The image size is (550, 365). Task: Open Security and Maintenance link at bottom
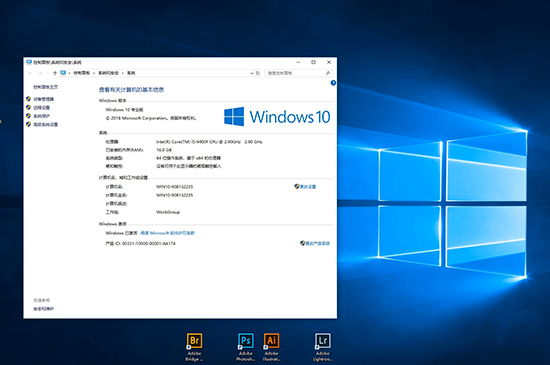point(43,309)
